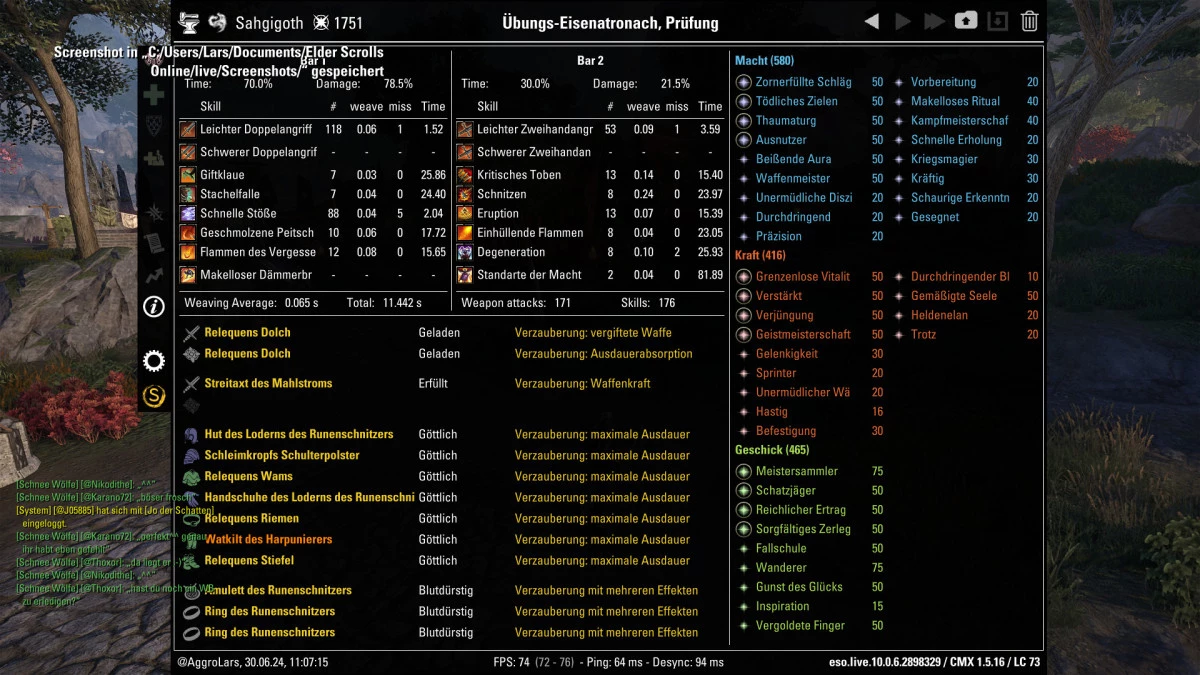
Task: Save the fight with the upload icon
Action: (x=966, y=21)
